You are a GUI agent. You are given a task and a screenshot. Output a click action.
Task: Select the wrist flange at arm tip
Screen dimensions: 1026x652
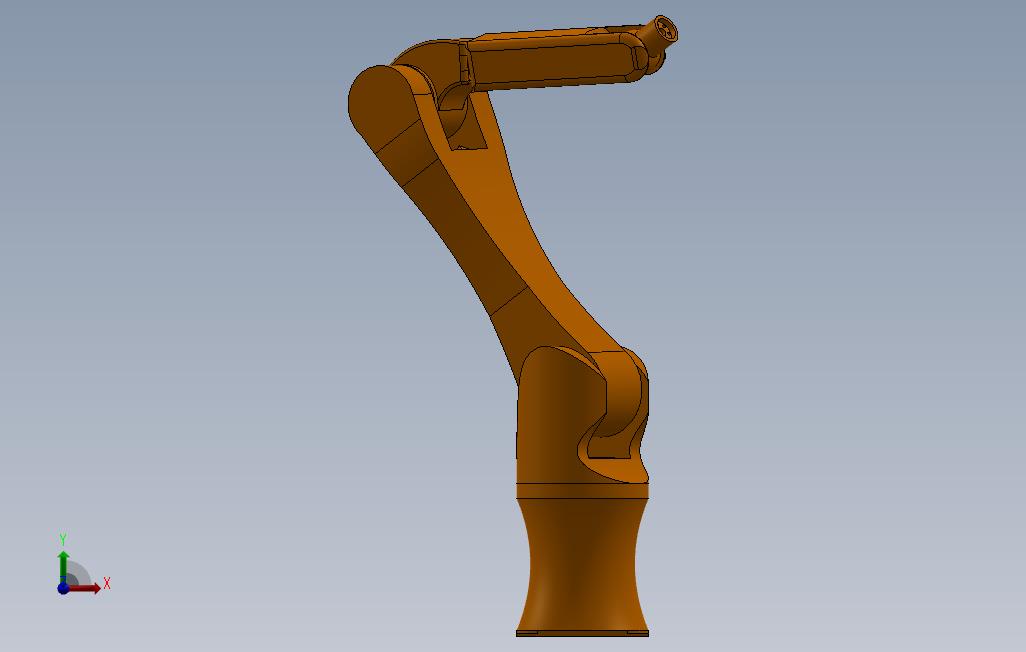664,30
